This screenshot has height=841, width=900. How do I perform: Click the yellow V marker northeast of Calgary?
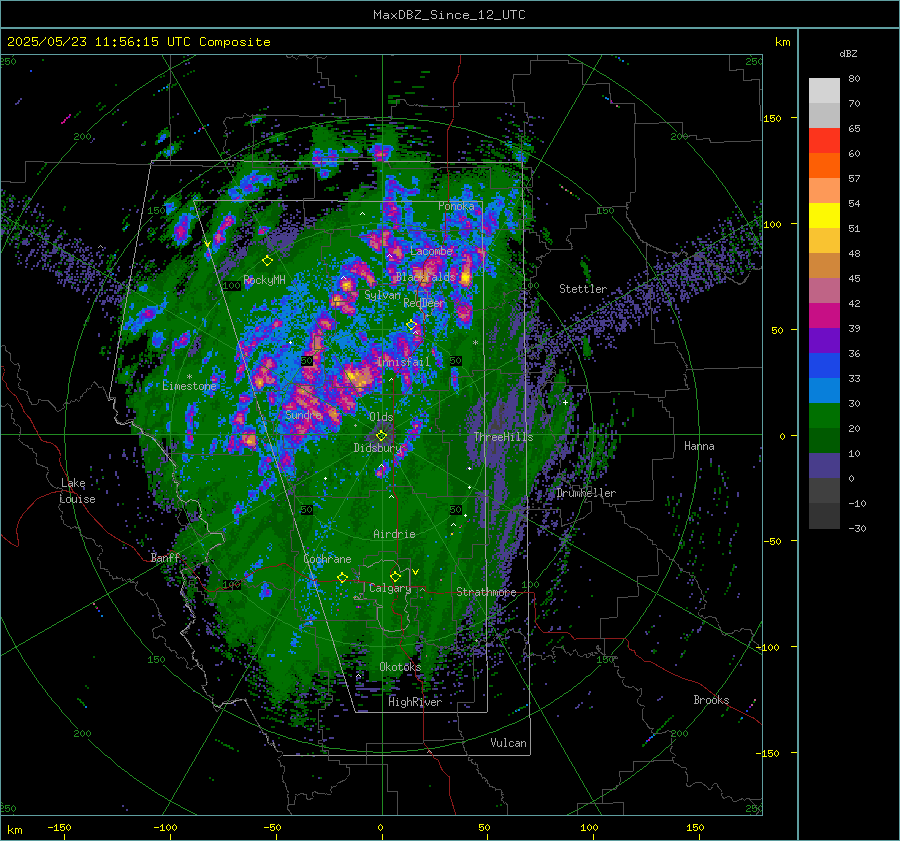(x=415, y=572)
